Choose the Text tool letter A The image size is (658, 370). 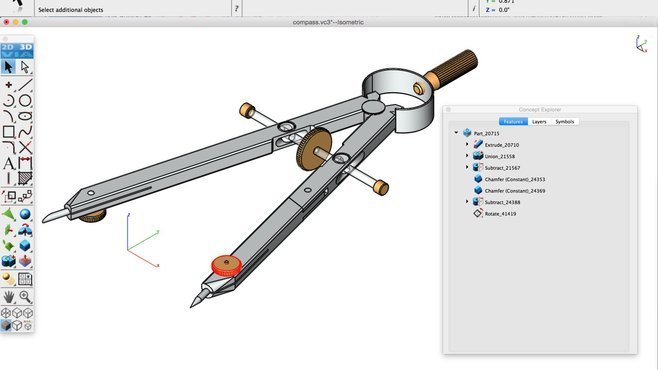tap(8, 163)
